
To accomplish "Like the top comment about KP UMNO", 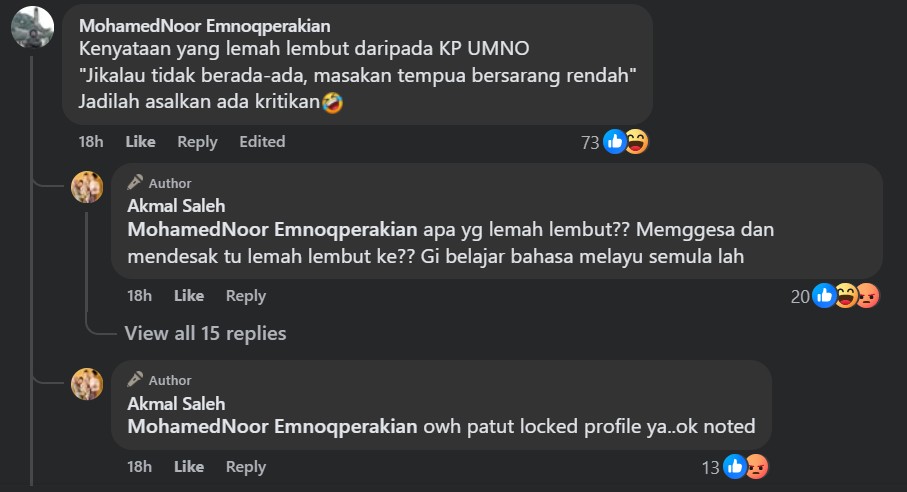I will (141, 142).
